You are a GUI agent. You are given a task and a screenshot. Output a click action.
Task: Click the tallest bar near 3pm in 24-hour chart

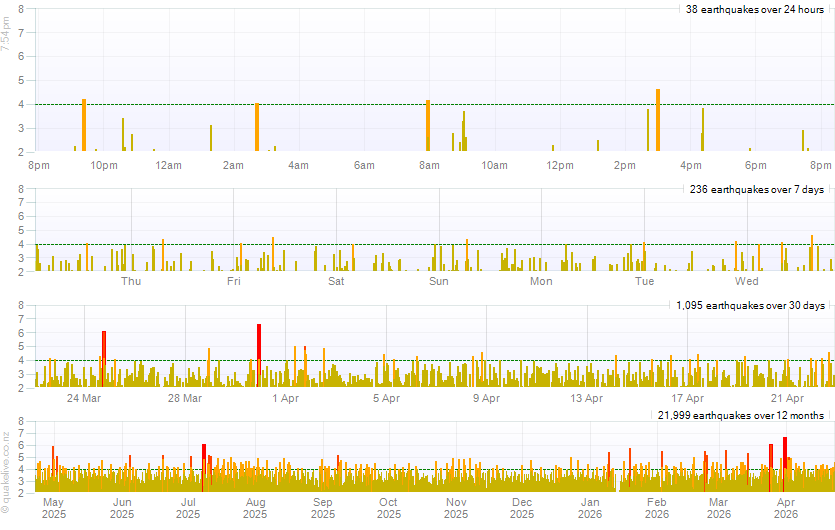coord(658,120)
